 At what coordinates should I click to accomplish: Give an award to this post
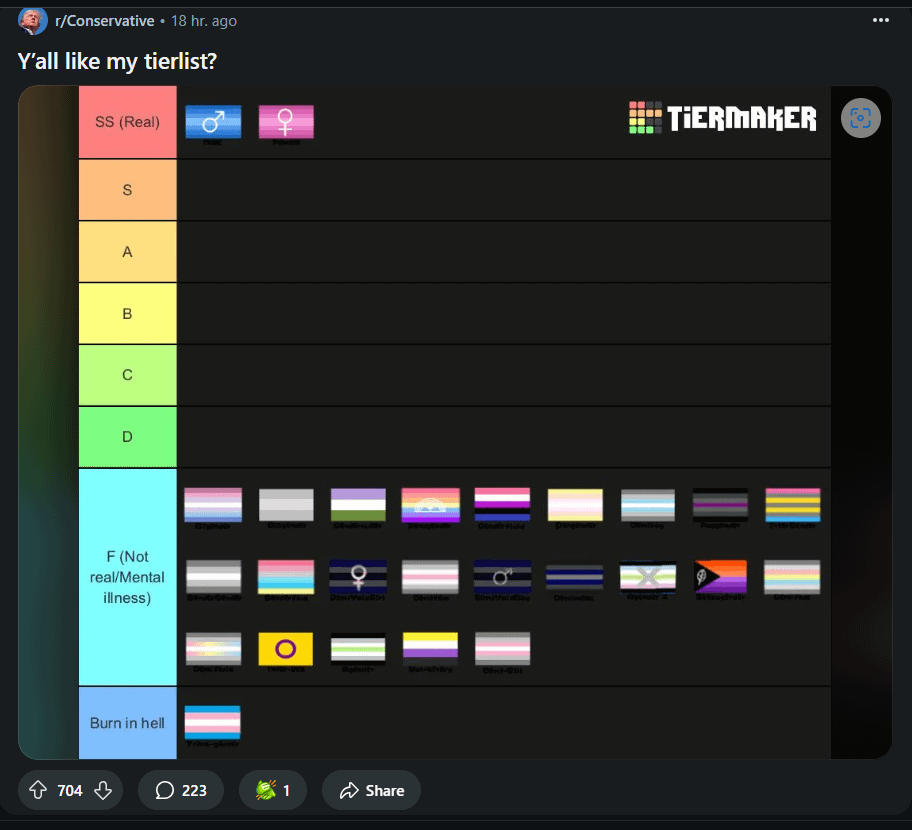273,790
